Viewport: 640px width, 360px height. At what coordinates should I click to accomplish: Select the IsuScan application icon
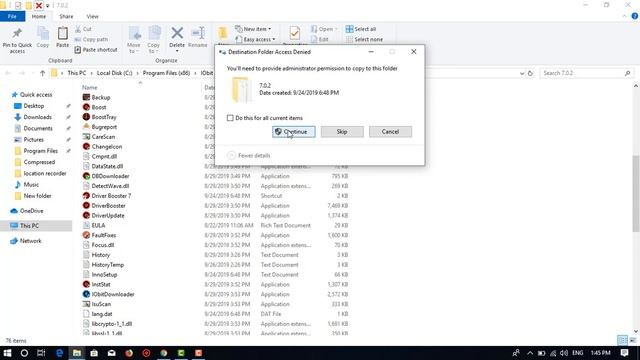(x=86, y=304)
